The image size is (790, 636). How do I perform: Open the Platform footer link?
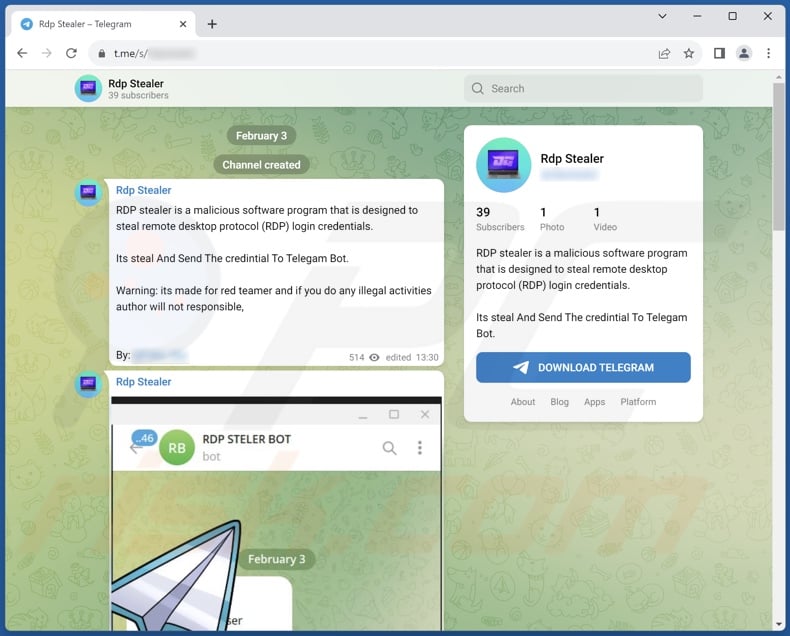coord(638,402)
